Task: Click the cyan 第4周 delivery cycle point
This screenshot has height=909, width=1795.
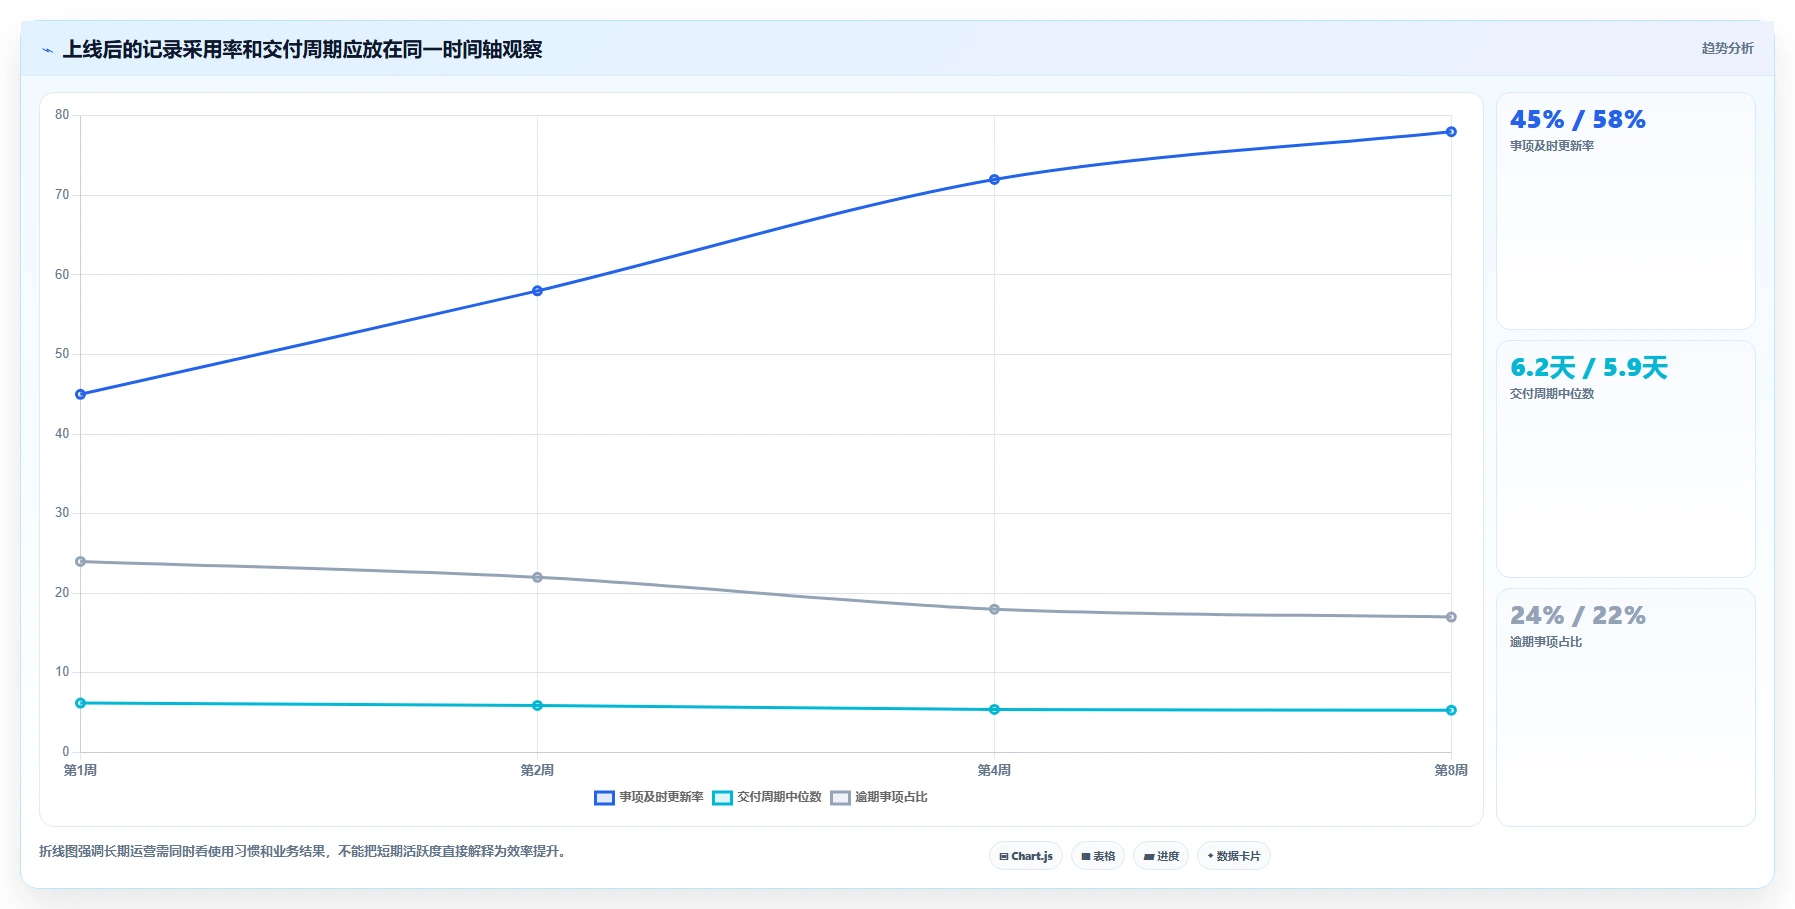Action: tap(994, 709)
